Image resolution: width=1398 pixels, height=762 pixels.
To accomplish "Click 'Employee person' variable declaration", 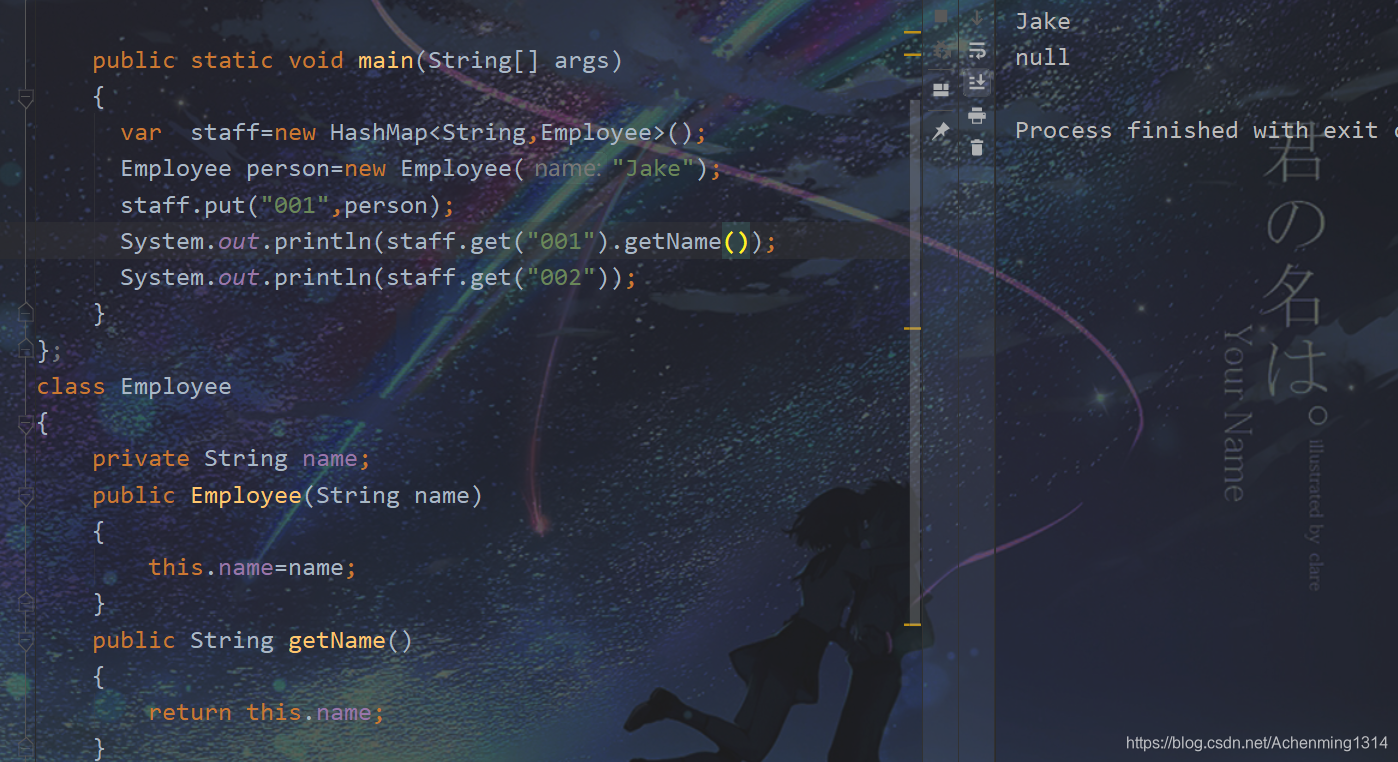I will 225,168.
